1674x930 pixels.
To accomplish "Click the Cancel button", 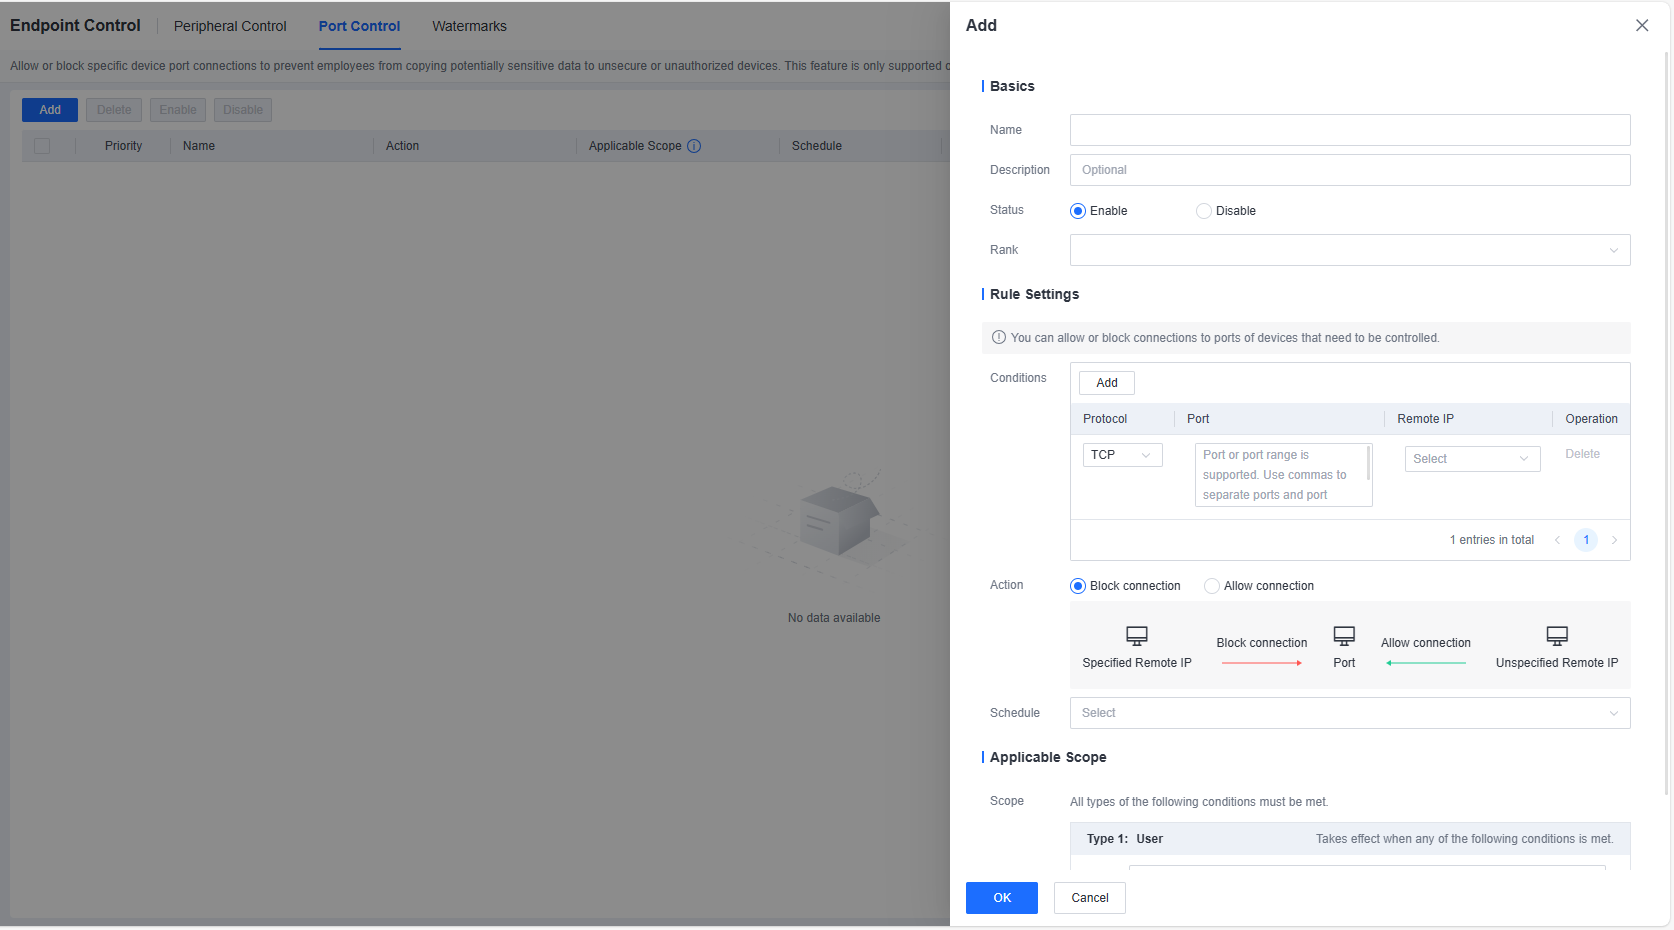I will 1090,898.
